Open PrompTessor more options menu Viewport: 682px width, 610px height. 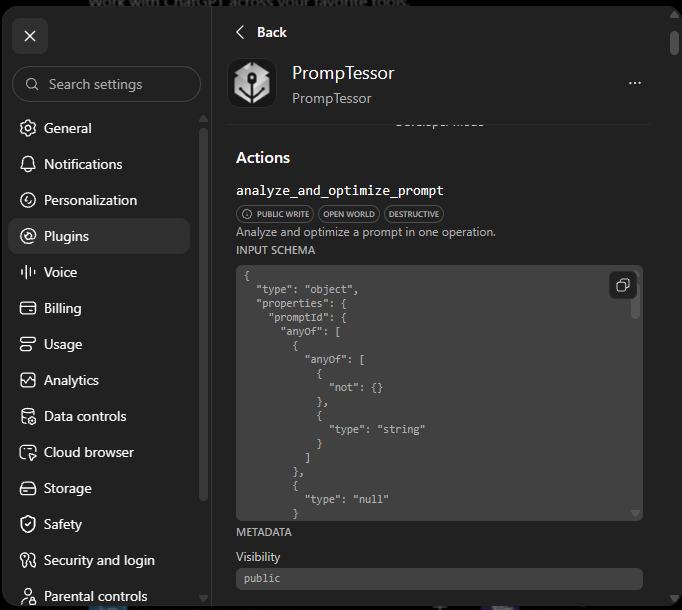click(635, 83)
